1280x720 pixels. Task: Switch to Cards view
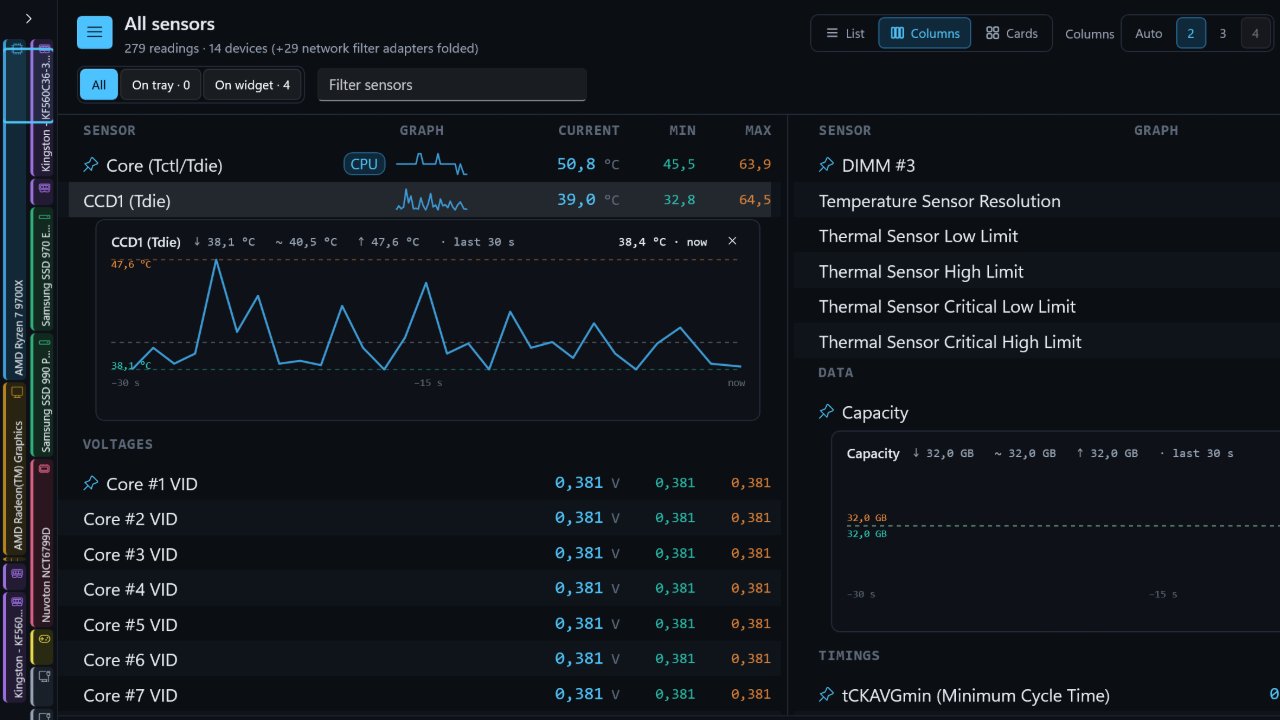coord(1011,33)
